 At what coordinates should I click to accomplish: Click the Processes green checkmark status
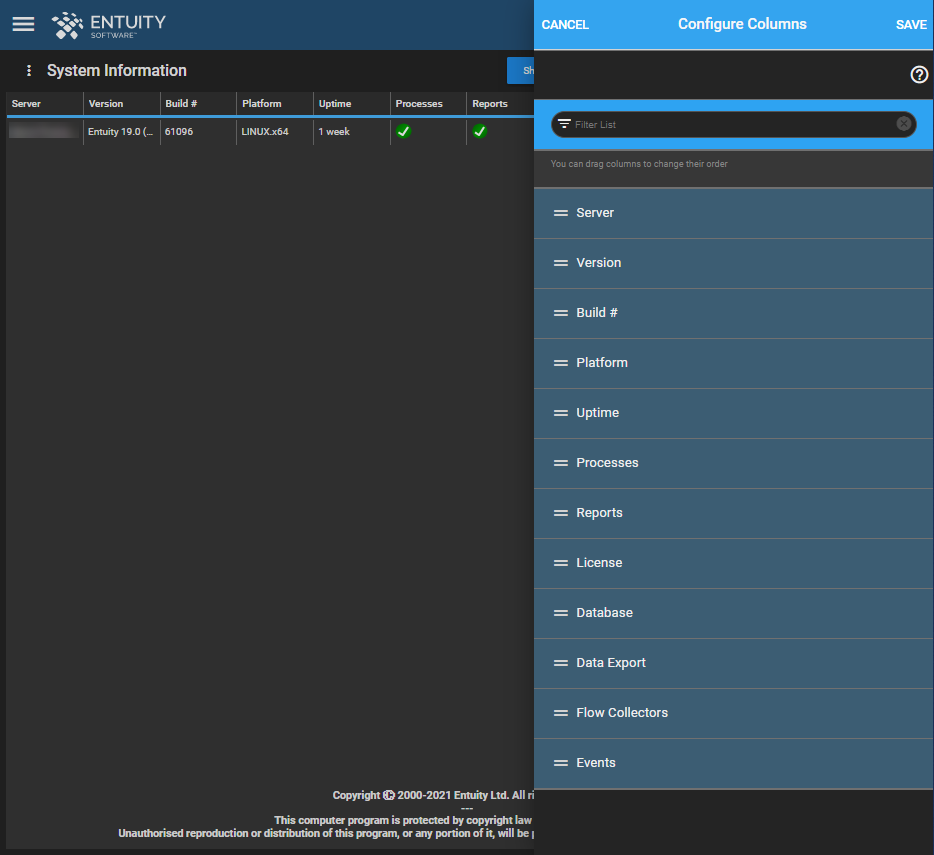pos(403,131)
